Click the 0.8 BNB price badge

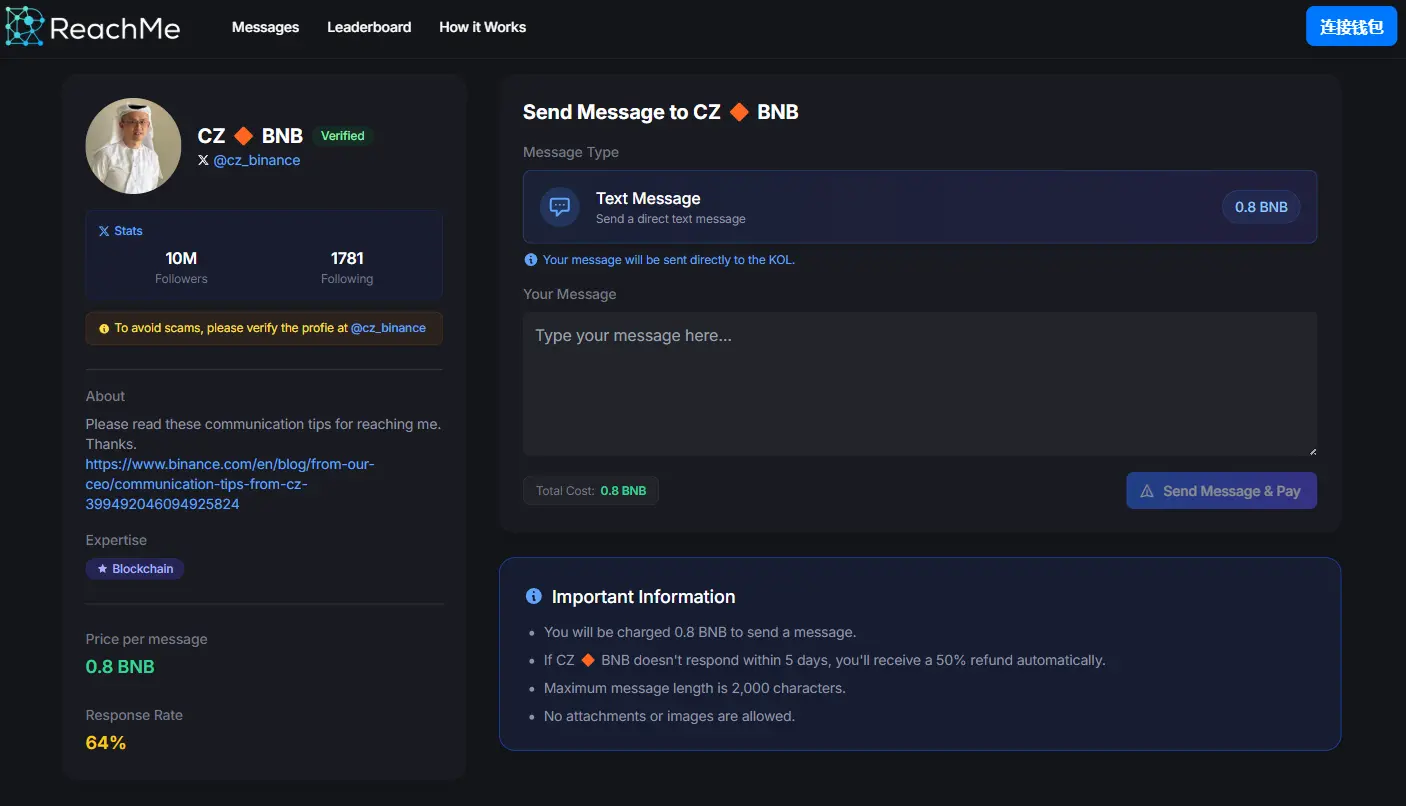point(1260,207)
